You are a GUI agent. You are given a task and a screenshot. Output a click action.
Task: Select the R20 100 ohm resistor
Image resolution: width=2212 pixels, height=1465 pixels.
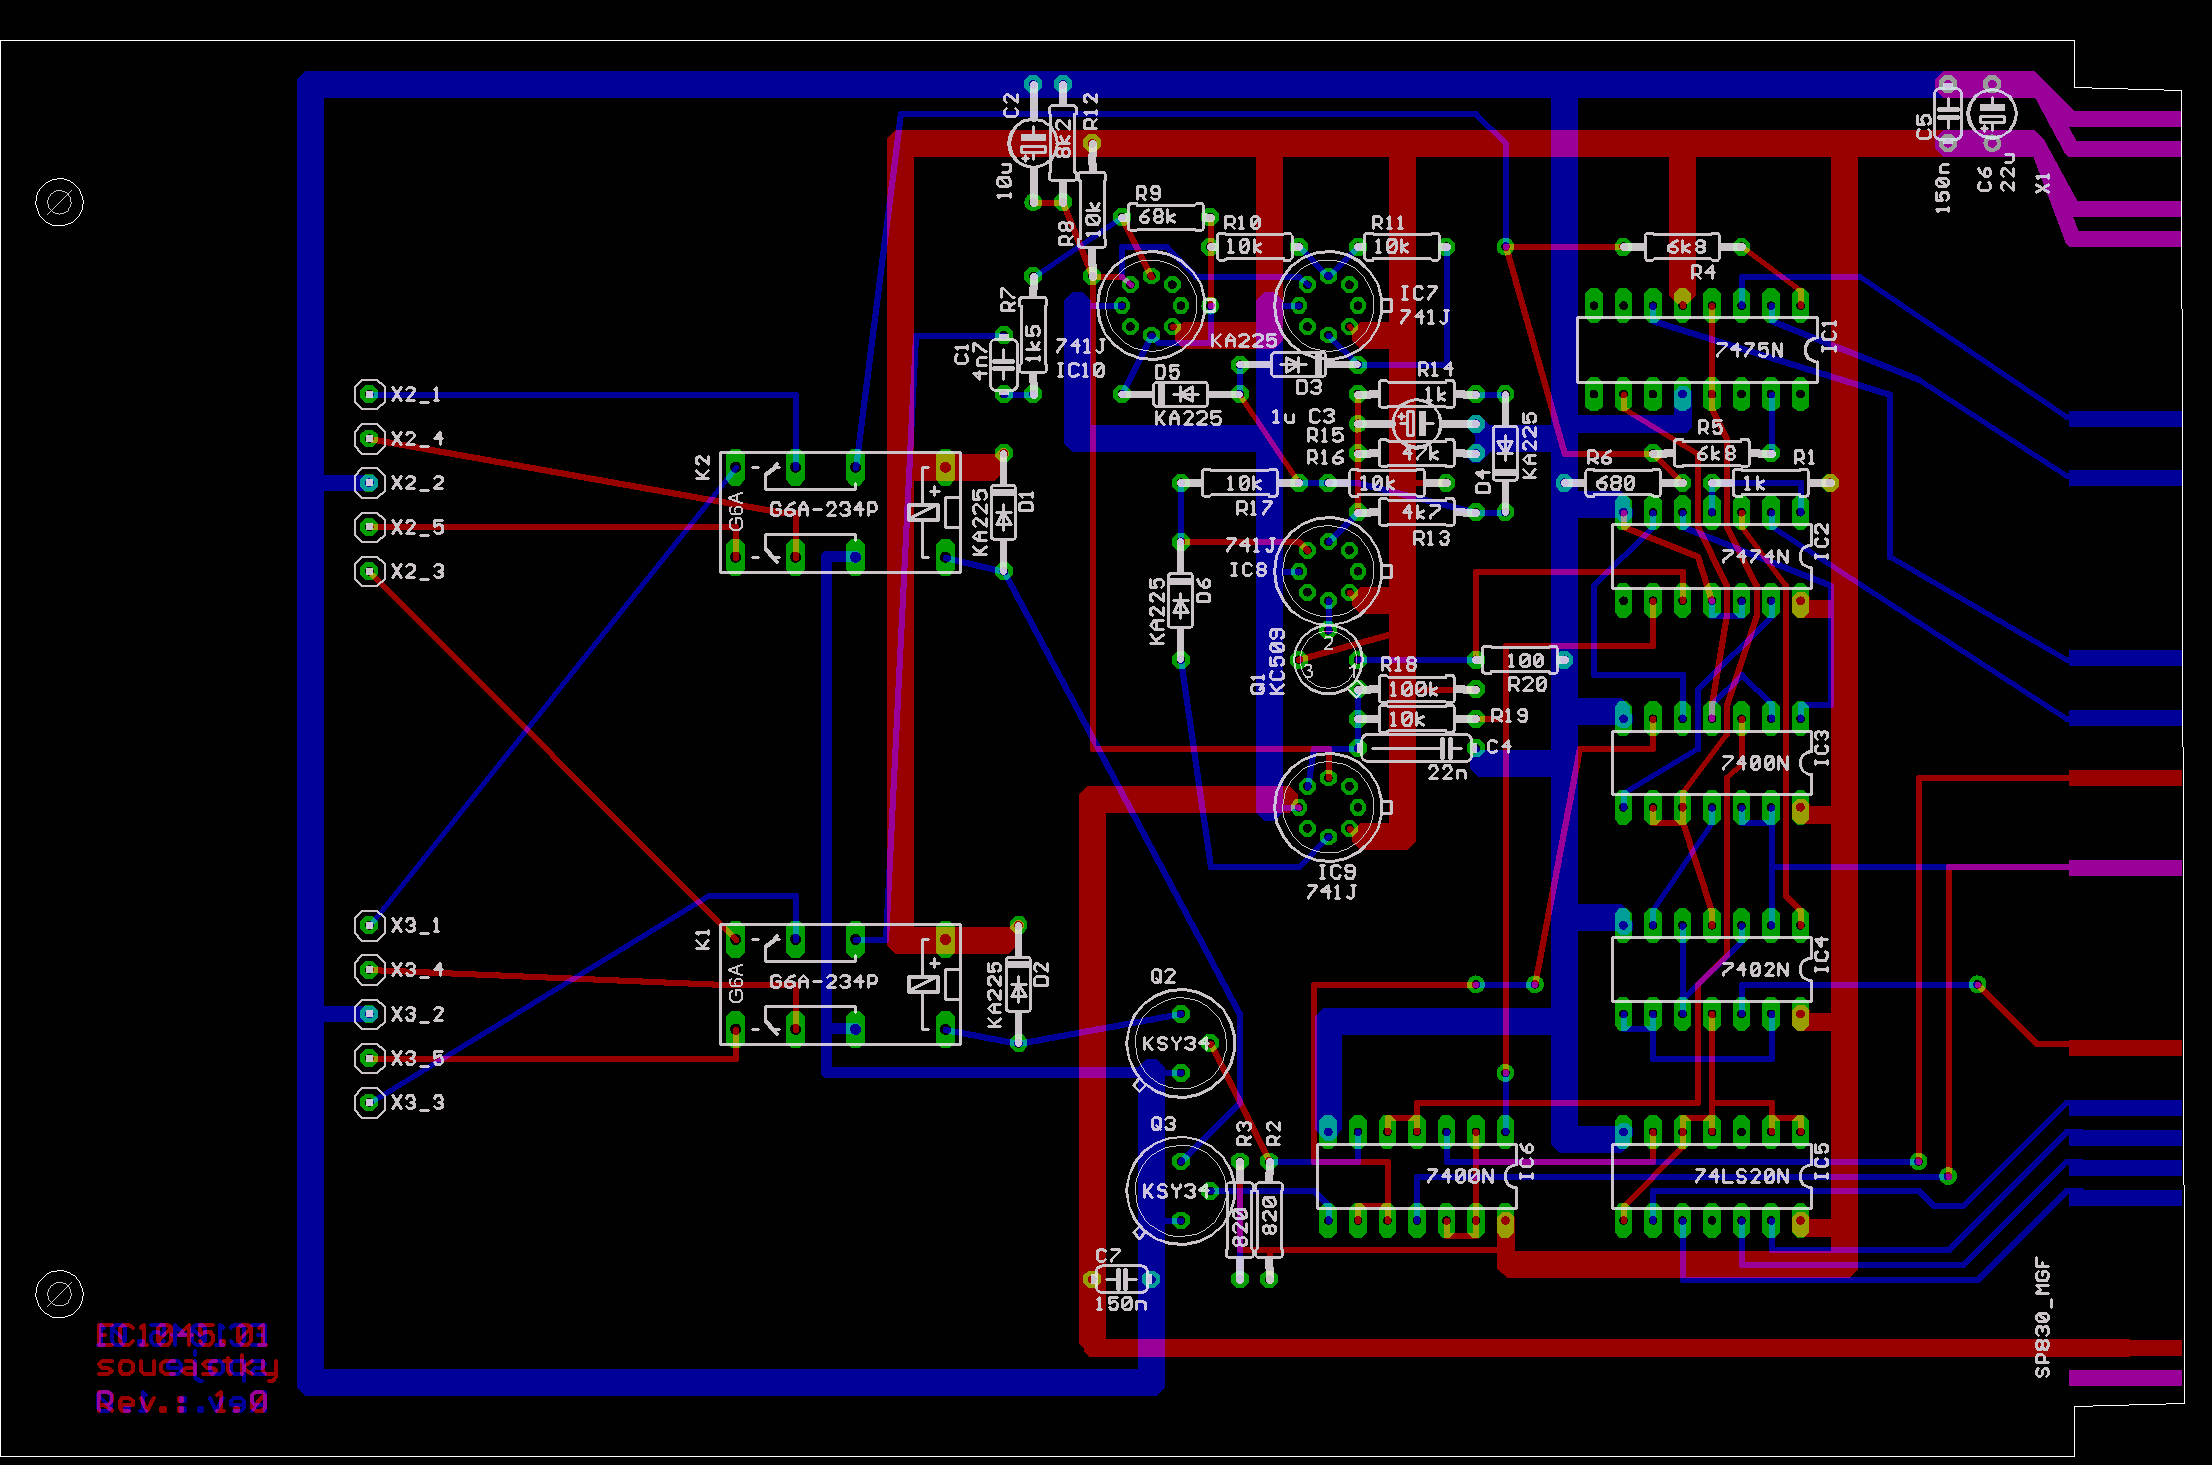click(1519, 660)
